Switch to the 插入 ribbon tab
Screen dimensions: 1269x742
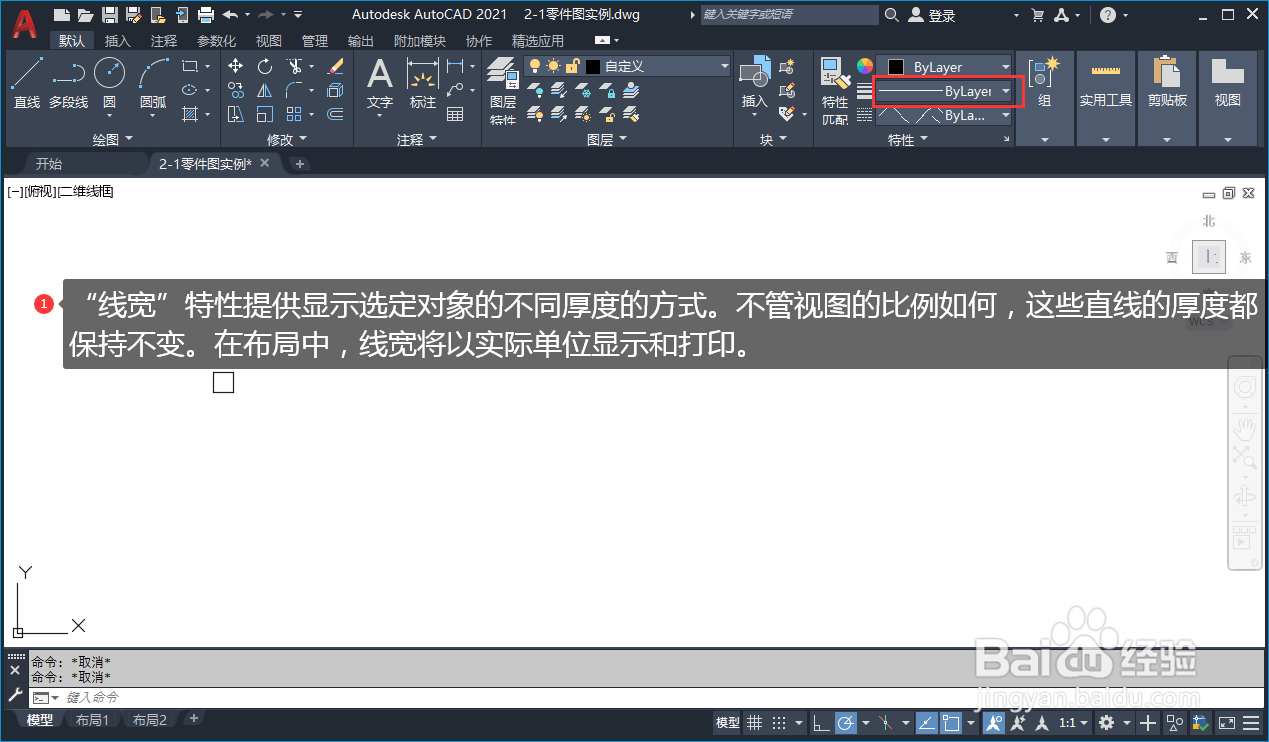point(118,41)
